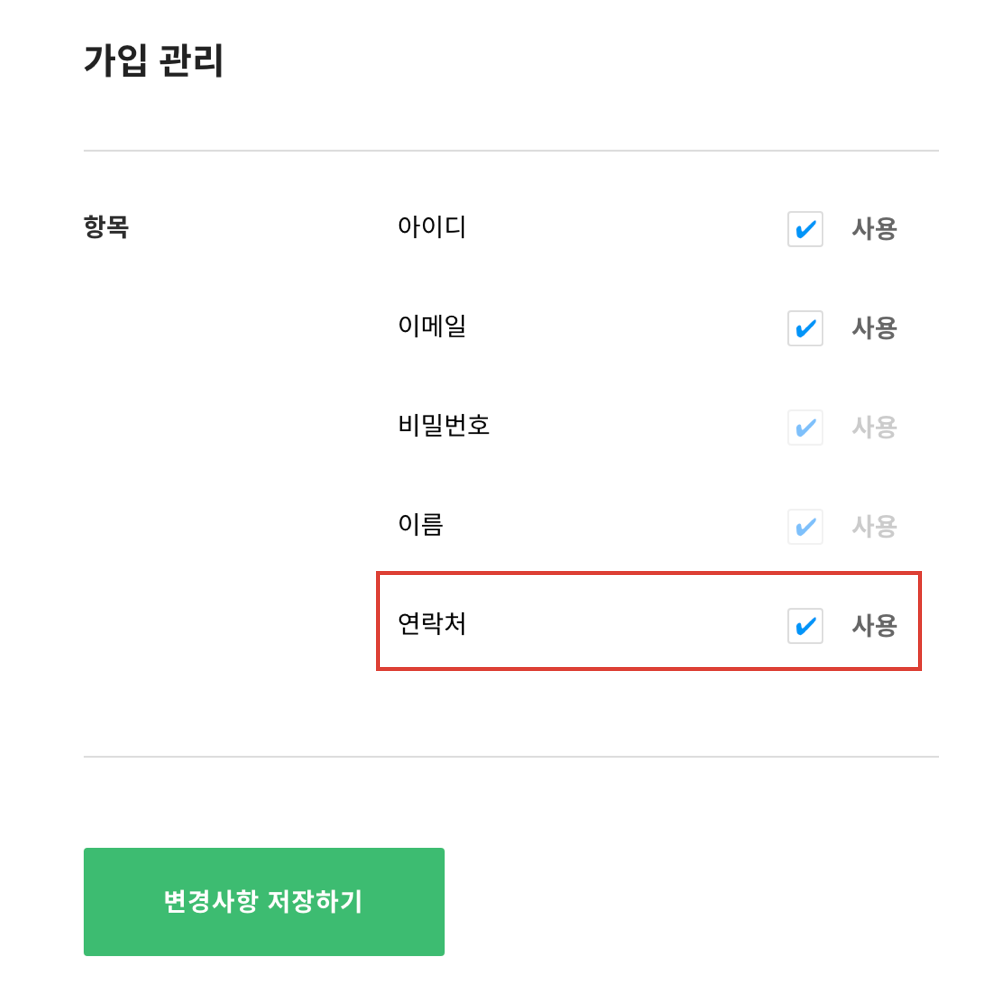
Task: Click greyed 사용 label in 비밀번호 row
Action: click(x=874, y=428)
